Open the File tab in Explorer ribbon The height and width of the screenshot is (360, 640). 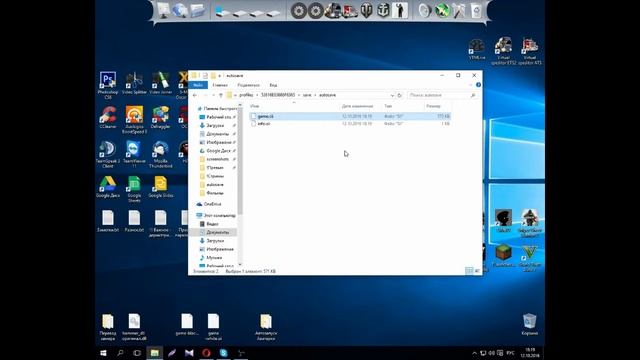[198, 85]
